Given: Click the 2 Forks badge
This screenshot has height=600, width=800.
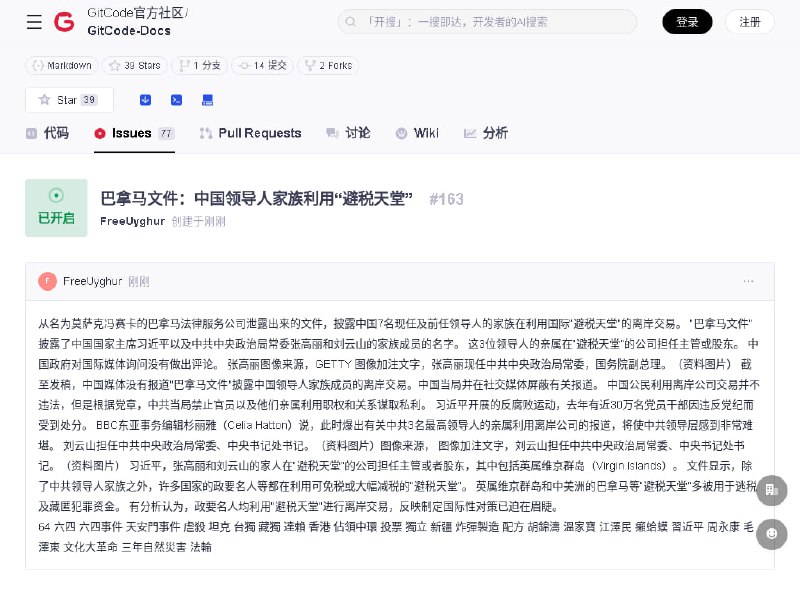Looking at the screenshot, I should pos(328,65).
